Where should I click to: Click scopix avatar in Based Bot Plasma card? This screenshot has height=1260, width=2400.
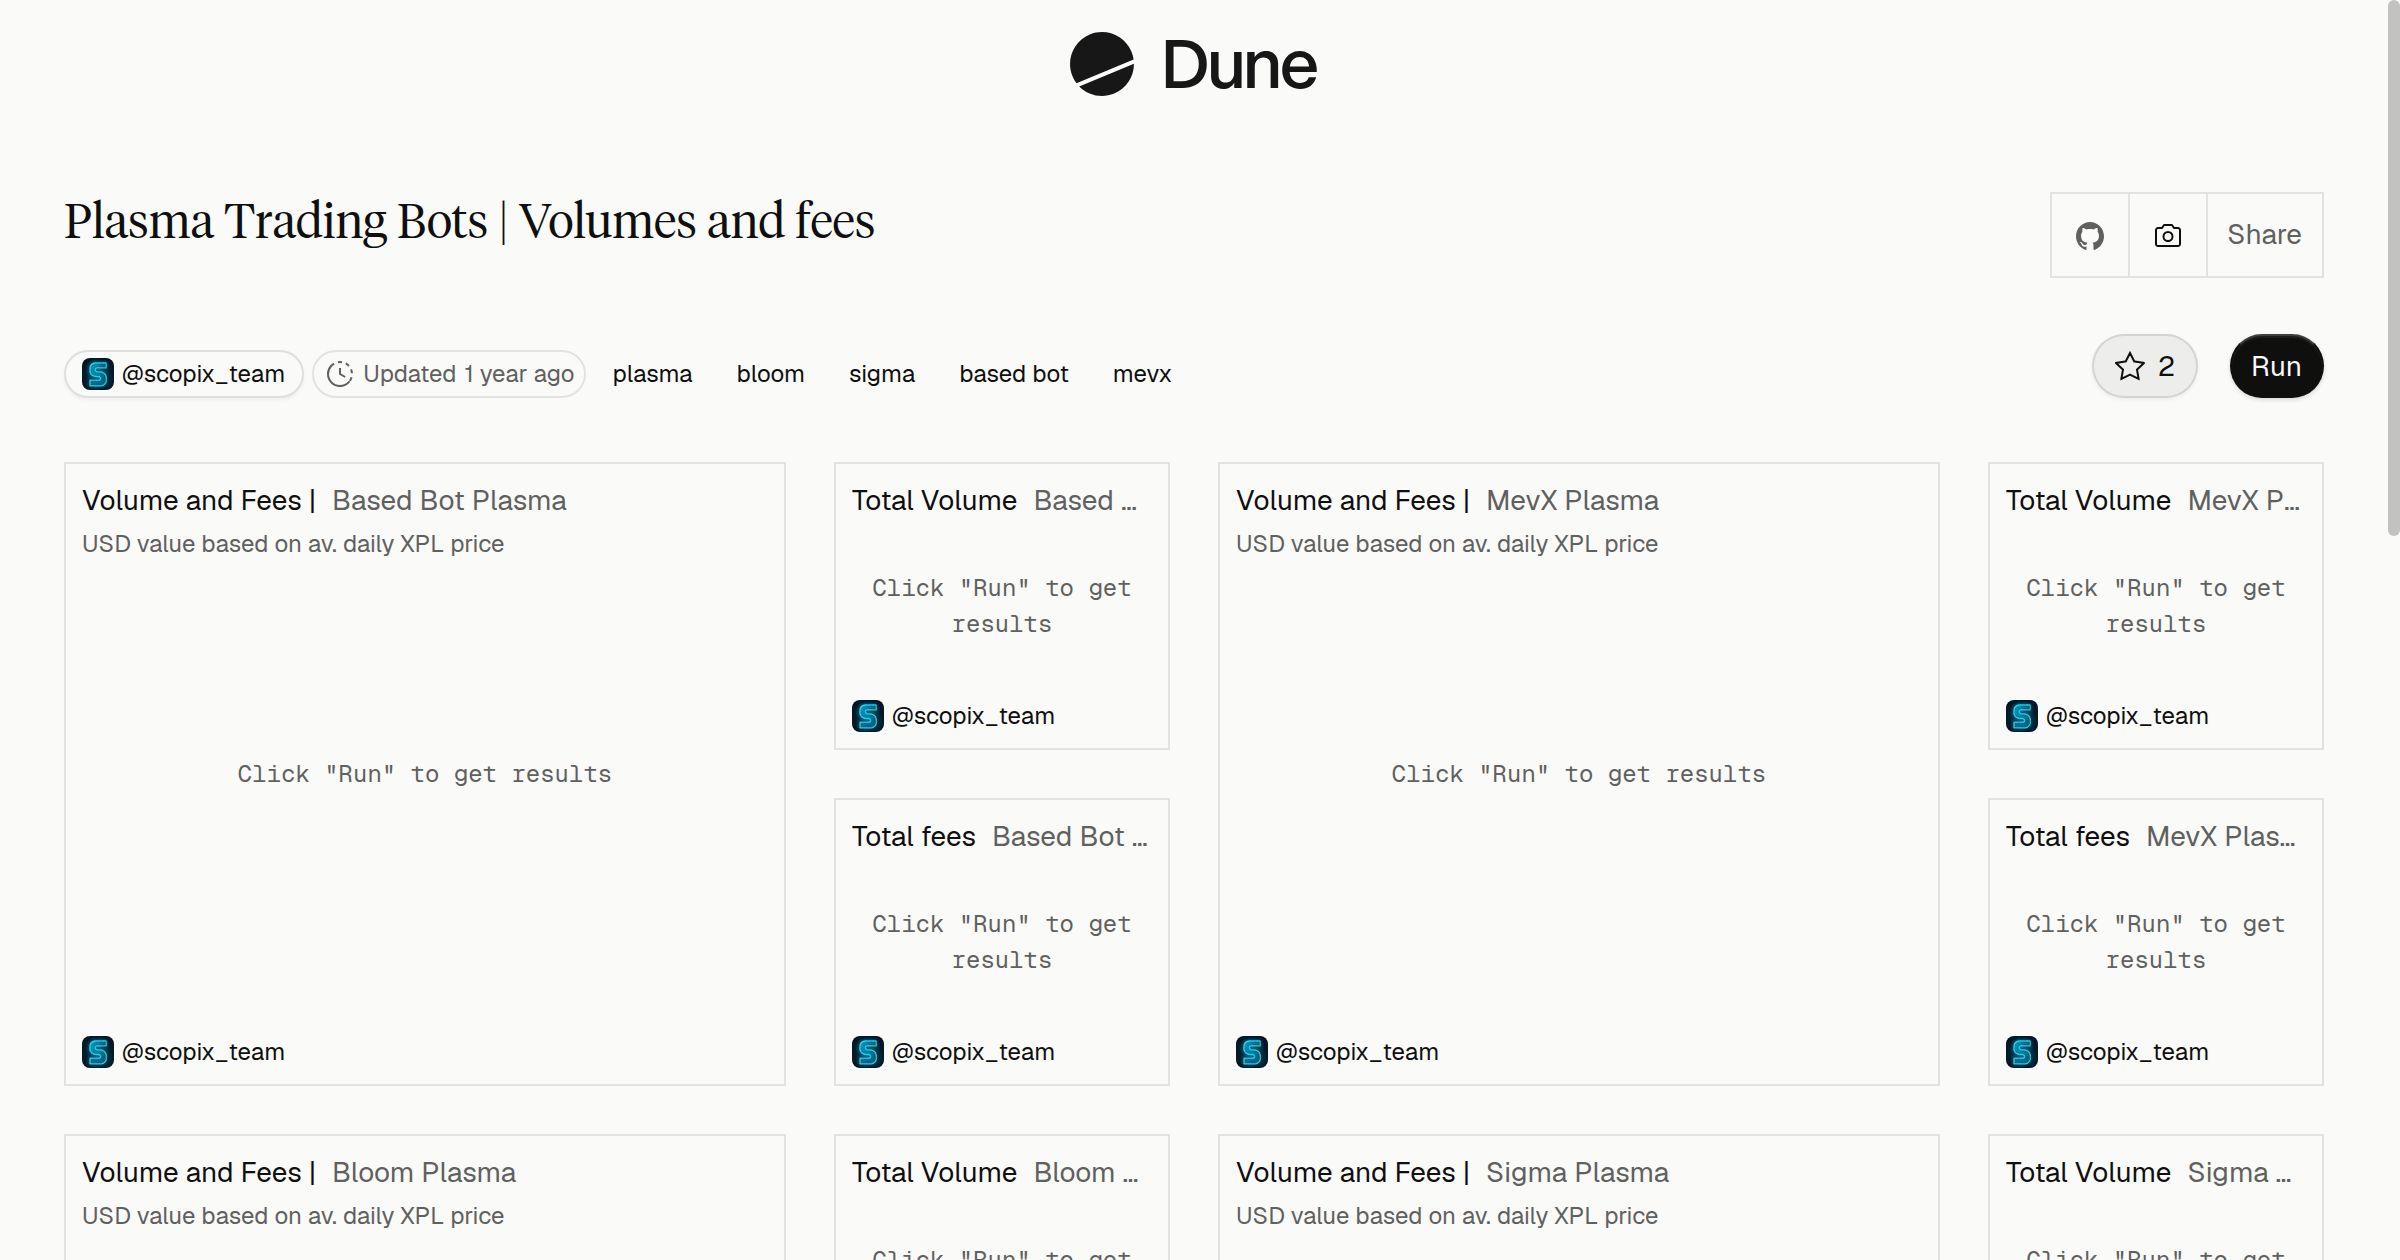(98, 1052)
